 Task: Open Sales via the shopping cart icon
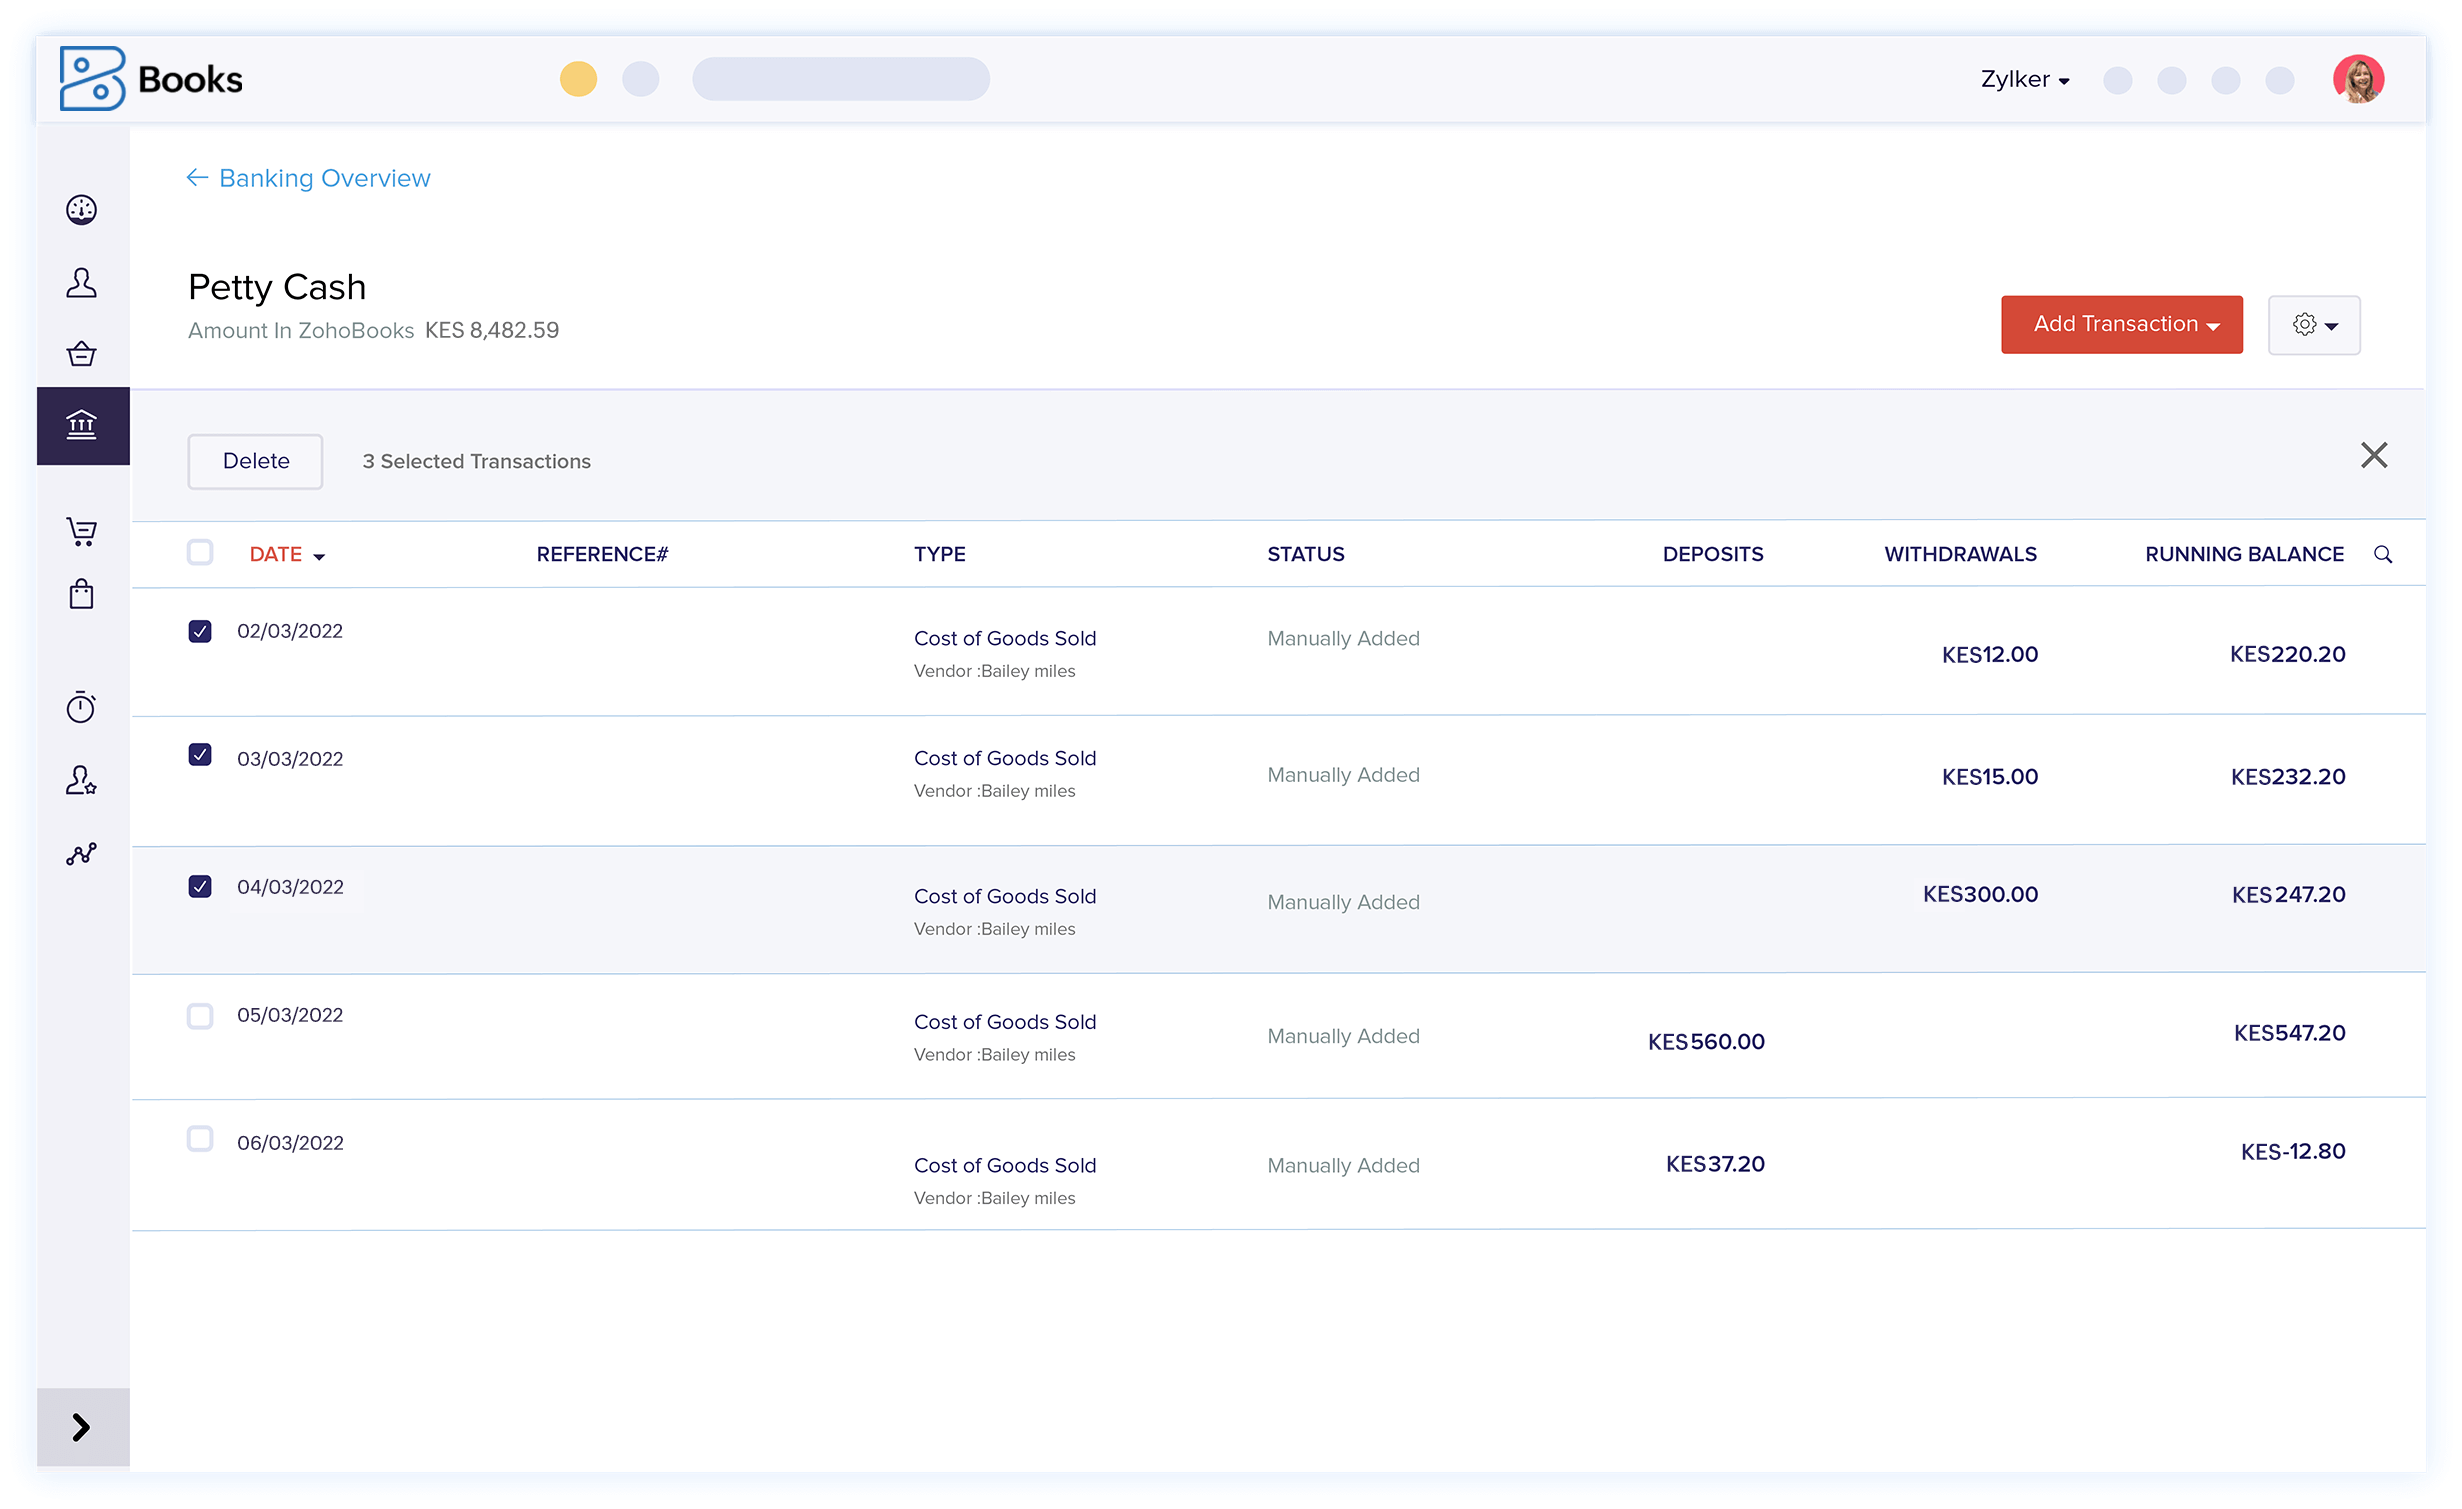point(82,531)
